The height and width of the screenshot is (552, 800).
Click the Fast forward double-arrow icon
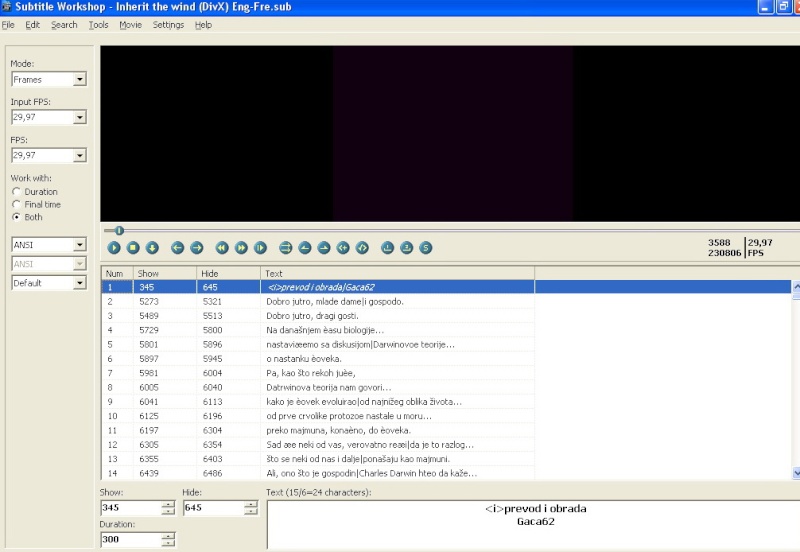(x=241, y=248)
